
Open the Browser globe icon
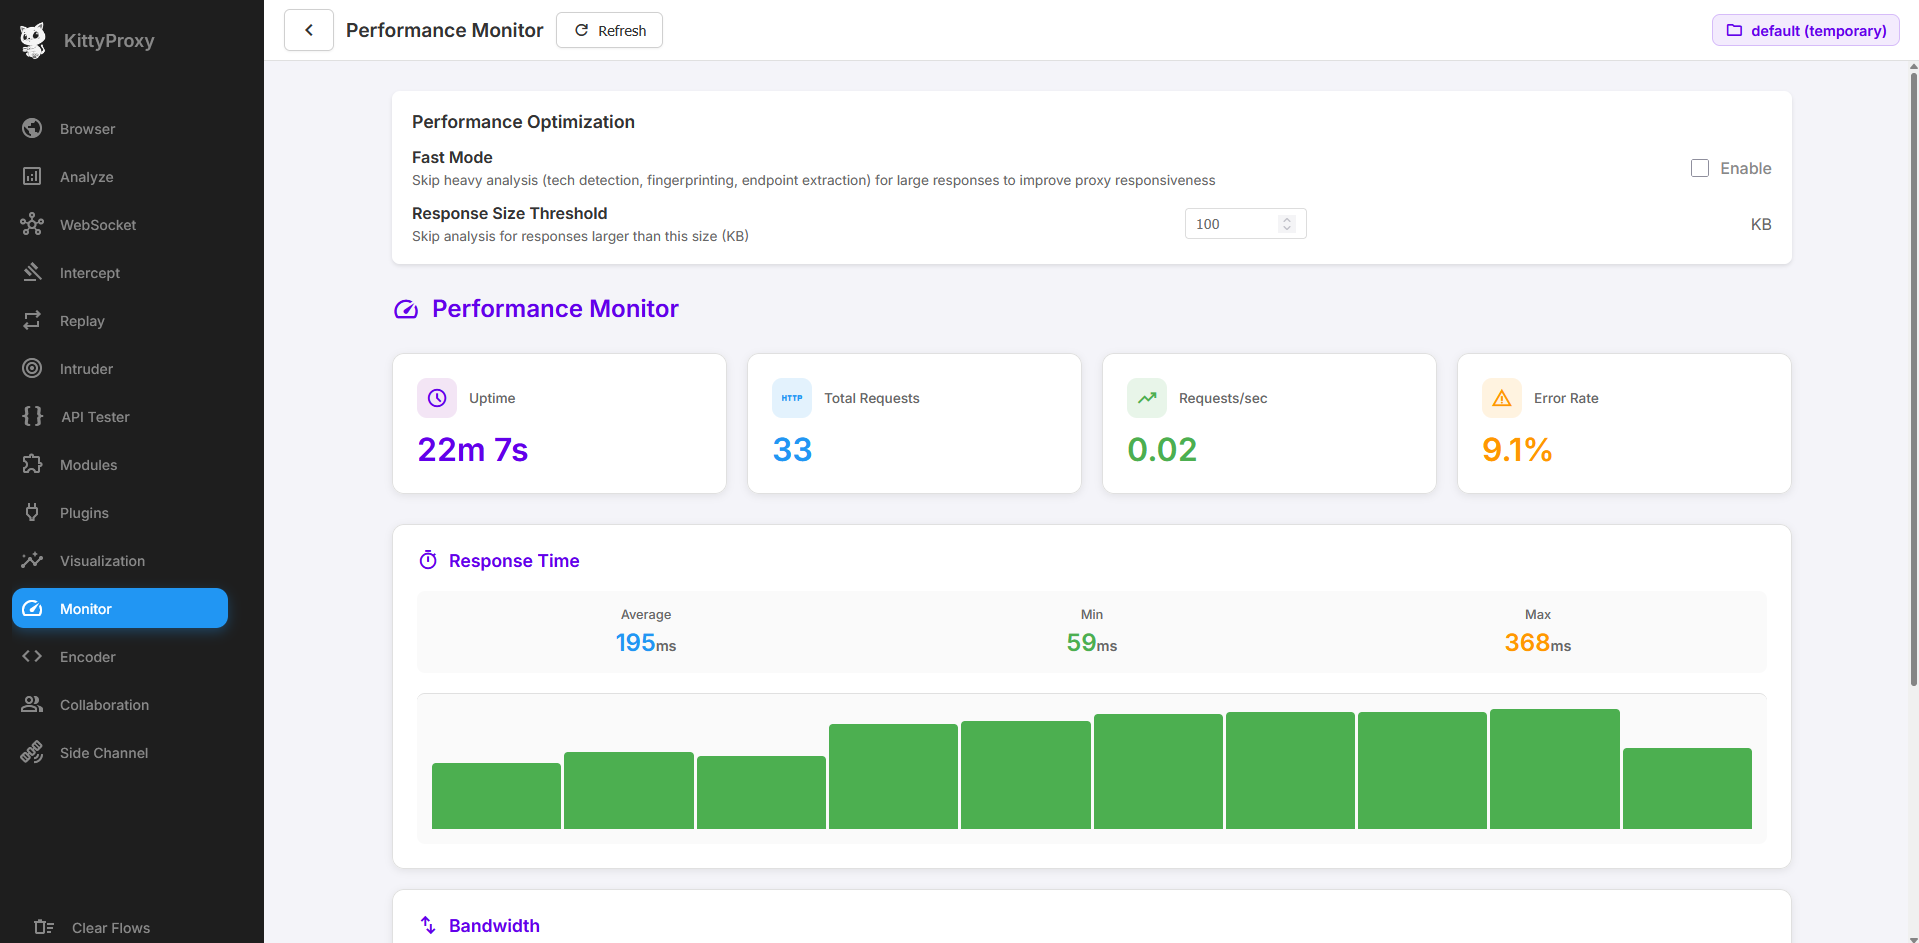click(x=32, y=128)
